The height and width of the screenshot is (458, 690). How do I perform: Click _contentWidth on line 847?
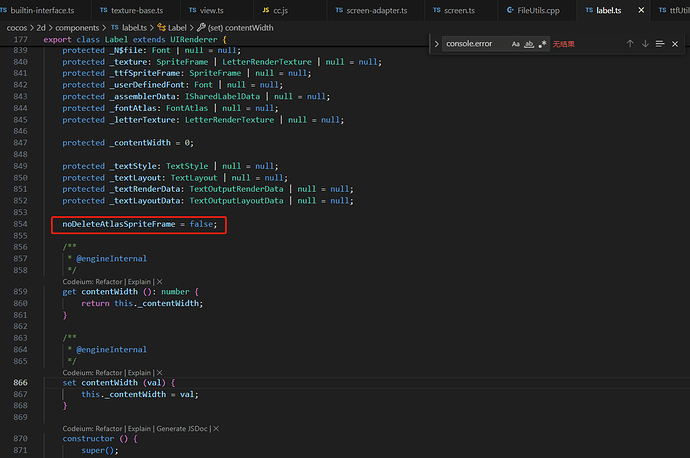(140, 143)
